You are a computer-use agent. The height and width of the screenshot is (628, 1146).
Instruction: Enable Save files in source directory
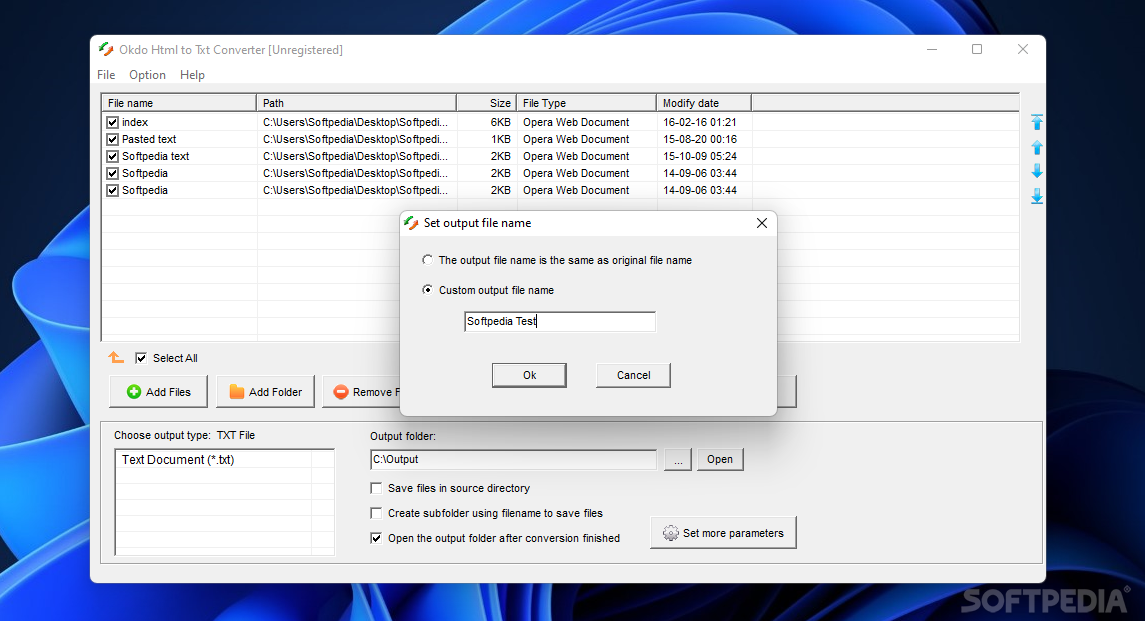376,488
